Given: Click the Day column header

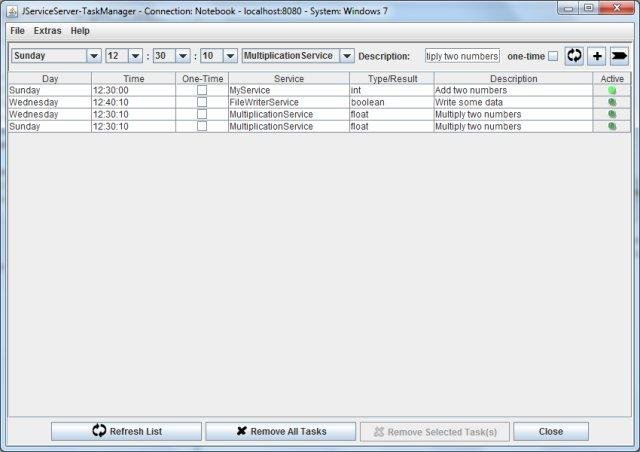Looking at the screenshot, I should pos(50,78).
